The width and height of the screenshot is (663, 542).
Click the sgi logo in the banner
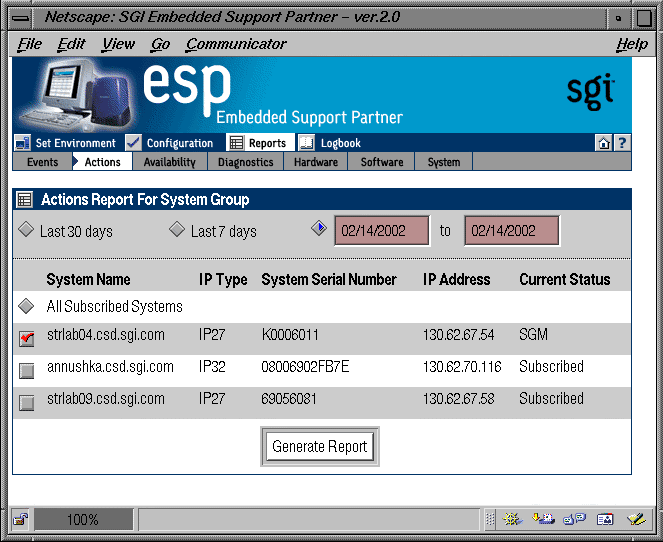click(590, 91)
